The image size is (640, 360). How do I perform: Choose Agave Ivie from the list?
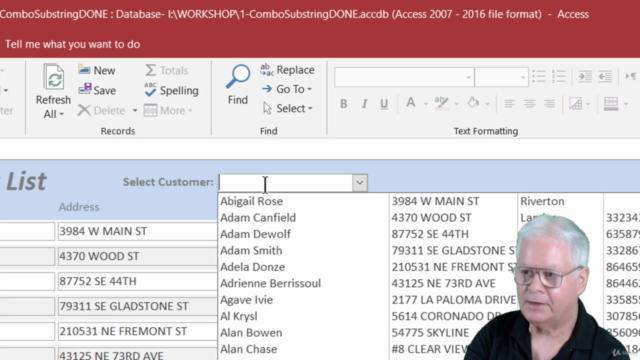247,300
